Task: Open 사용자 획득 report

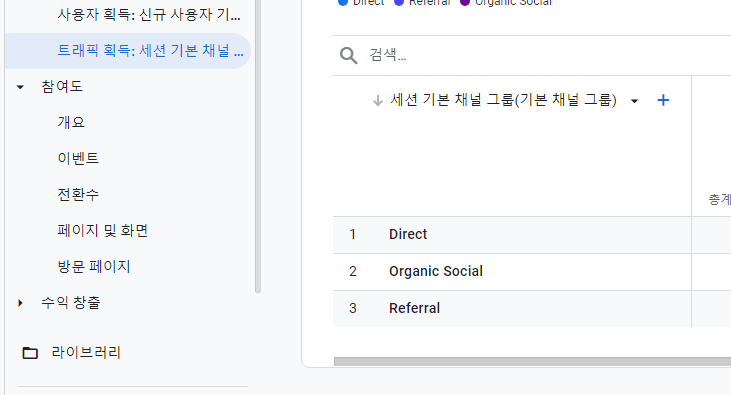Action: (149, 15)
